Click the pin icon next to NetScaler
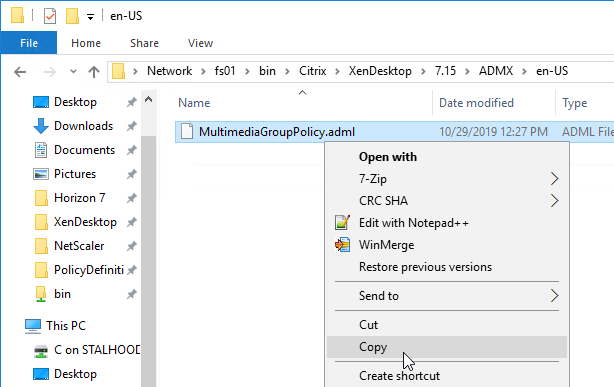Image resolution: width=614 pixels, height=387 pixels. (132, 246)
